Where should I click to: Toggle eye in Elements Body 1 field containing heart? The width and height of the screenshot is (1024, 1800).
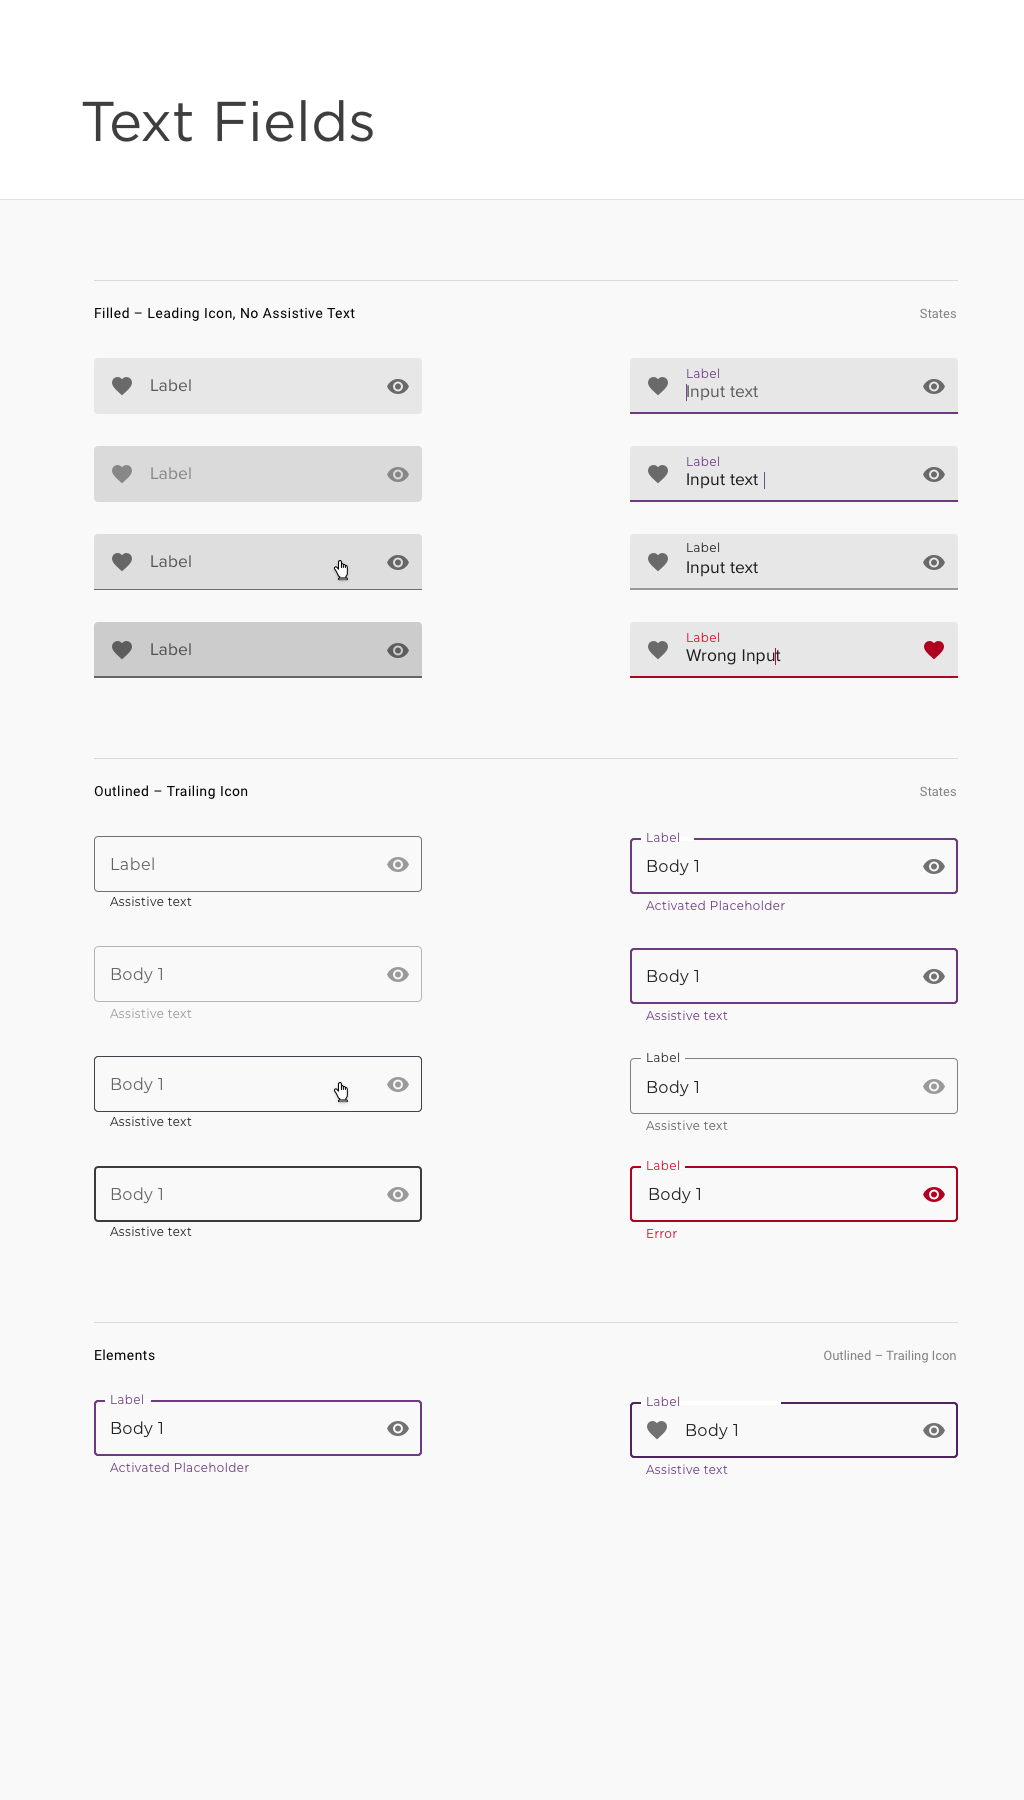(934, 1430)
